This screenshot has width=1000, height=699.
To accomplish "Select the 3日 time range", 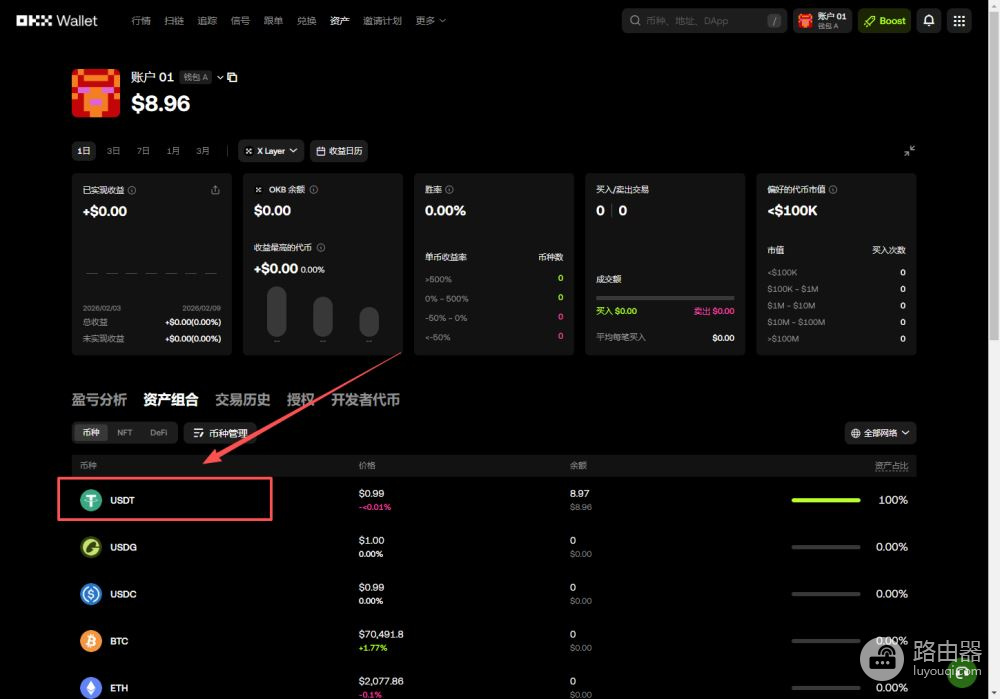I will pyautogui.click(x=114, y=151).
